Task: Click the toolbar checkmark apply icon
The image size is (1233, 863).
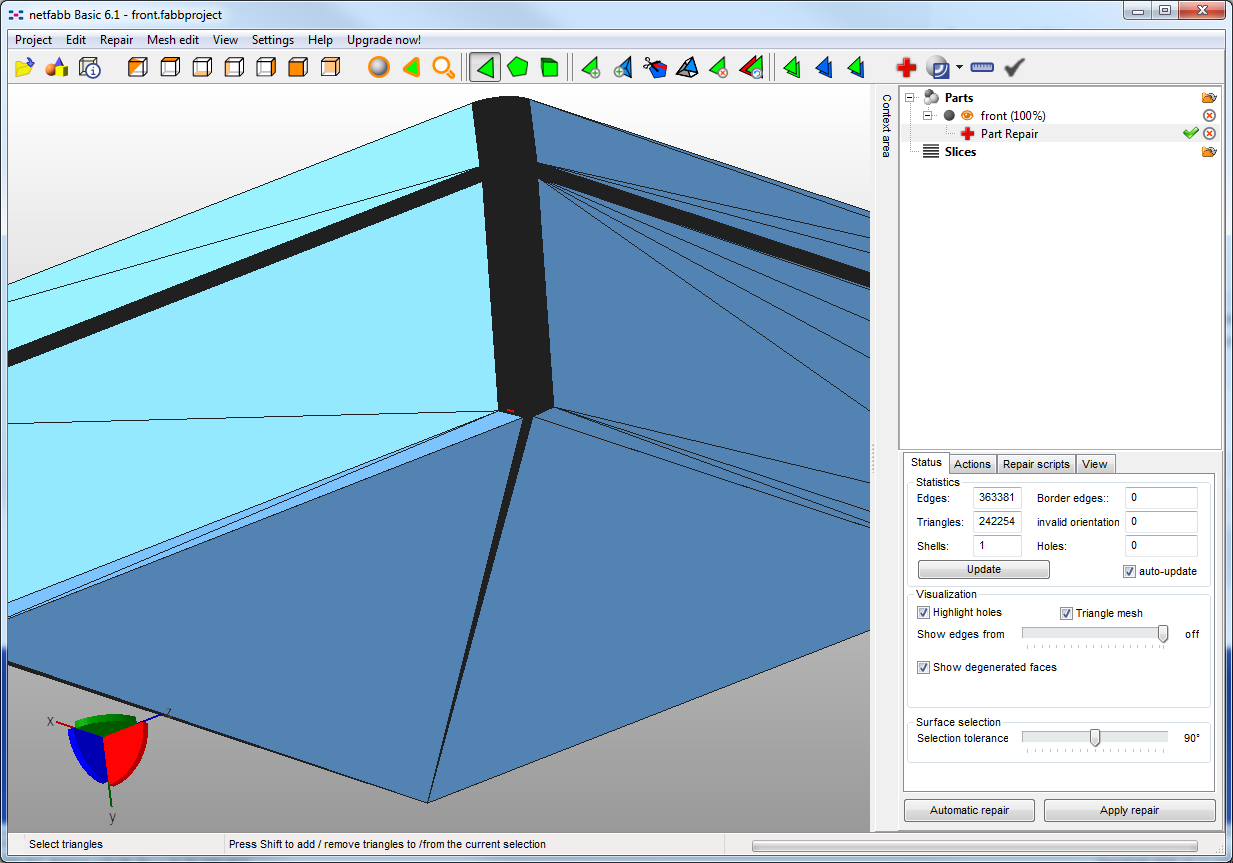Action: [1015, 68]
